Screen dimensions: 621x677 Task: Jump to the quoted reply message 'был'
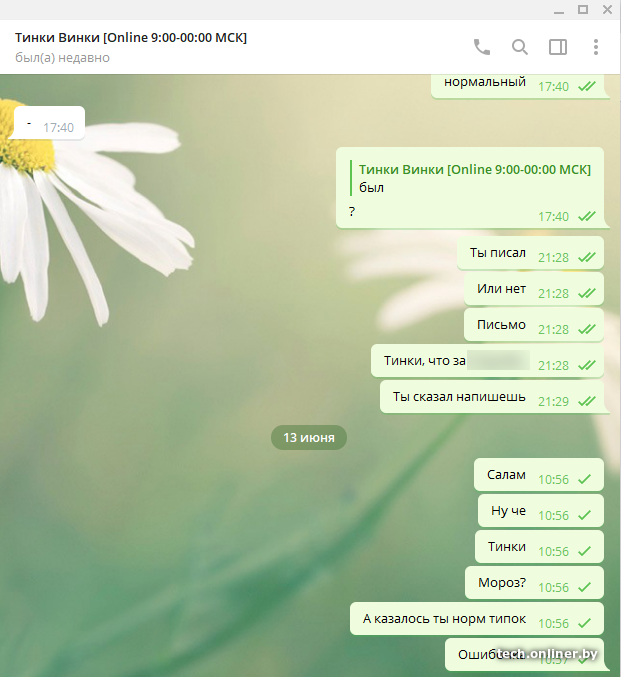point(472,178)
